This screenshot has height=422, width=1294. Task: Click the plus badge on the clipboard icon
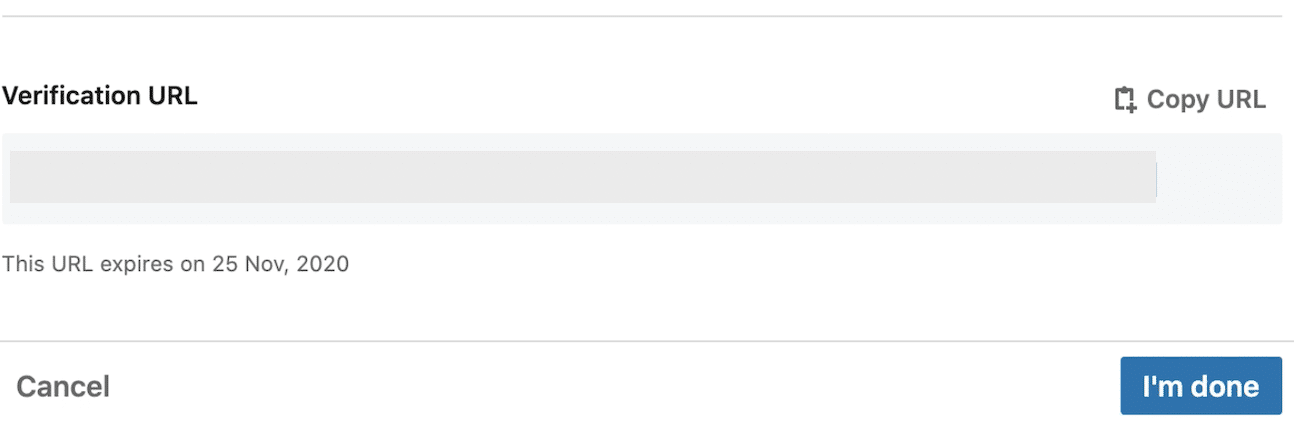[1132, 107]
